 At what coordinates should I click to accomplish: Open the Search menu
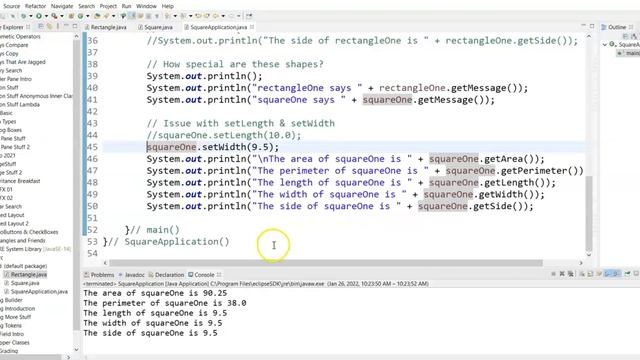coord(87,6)
